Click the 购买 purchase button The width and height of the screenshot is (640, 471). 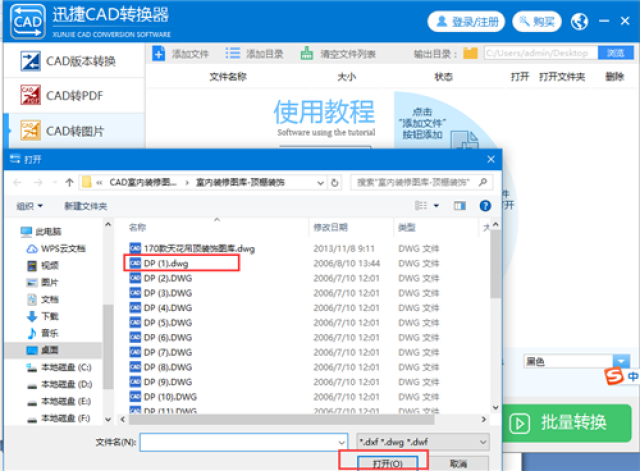point(537,21)
